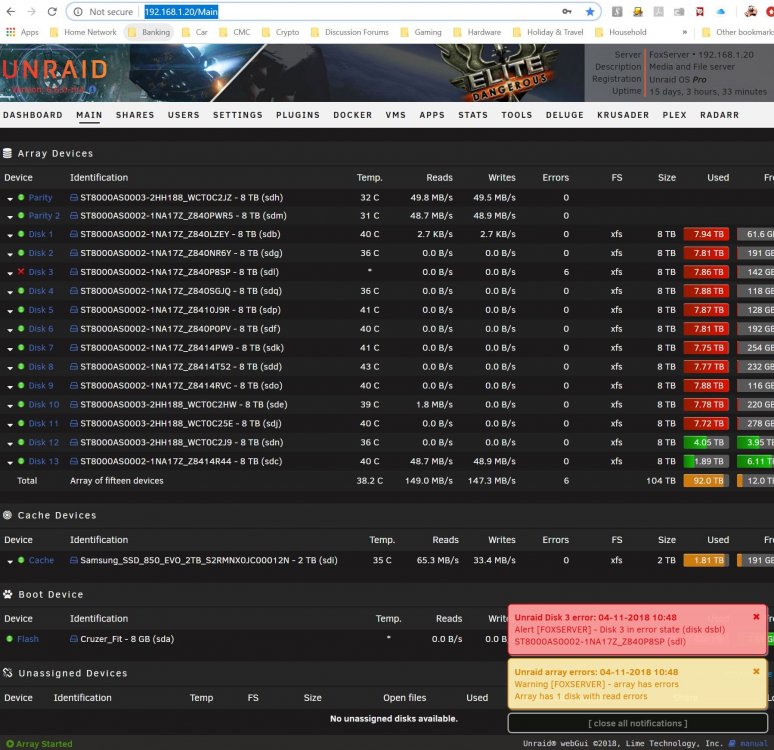Click the Cache device green status dot
The image size is (774, 750).
pyautogui.click(x=21, y=560)
